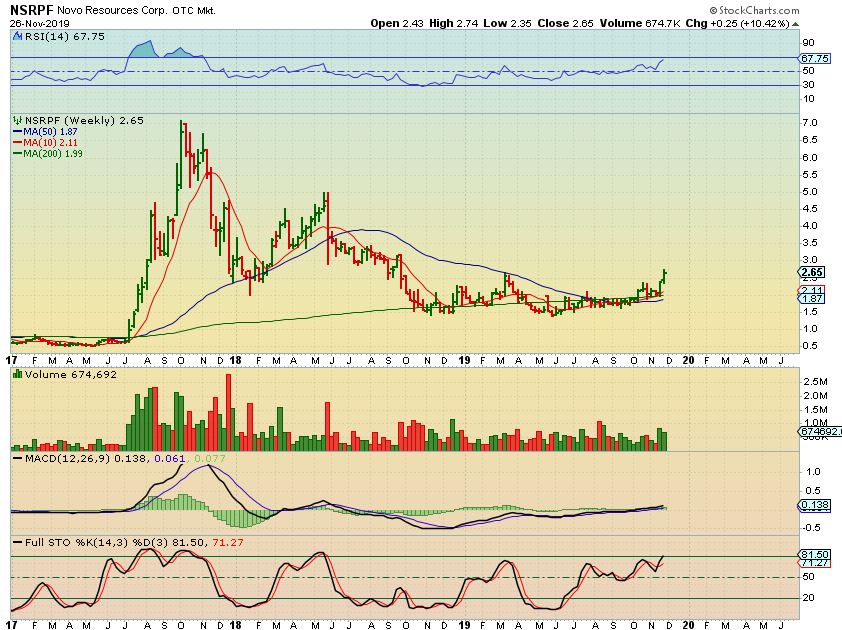Click the "MA(10) 2.11" legend text

(x=50, y=142)
